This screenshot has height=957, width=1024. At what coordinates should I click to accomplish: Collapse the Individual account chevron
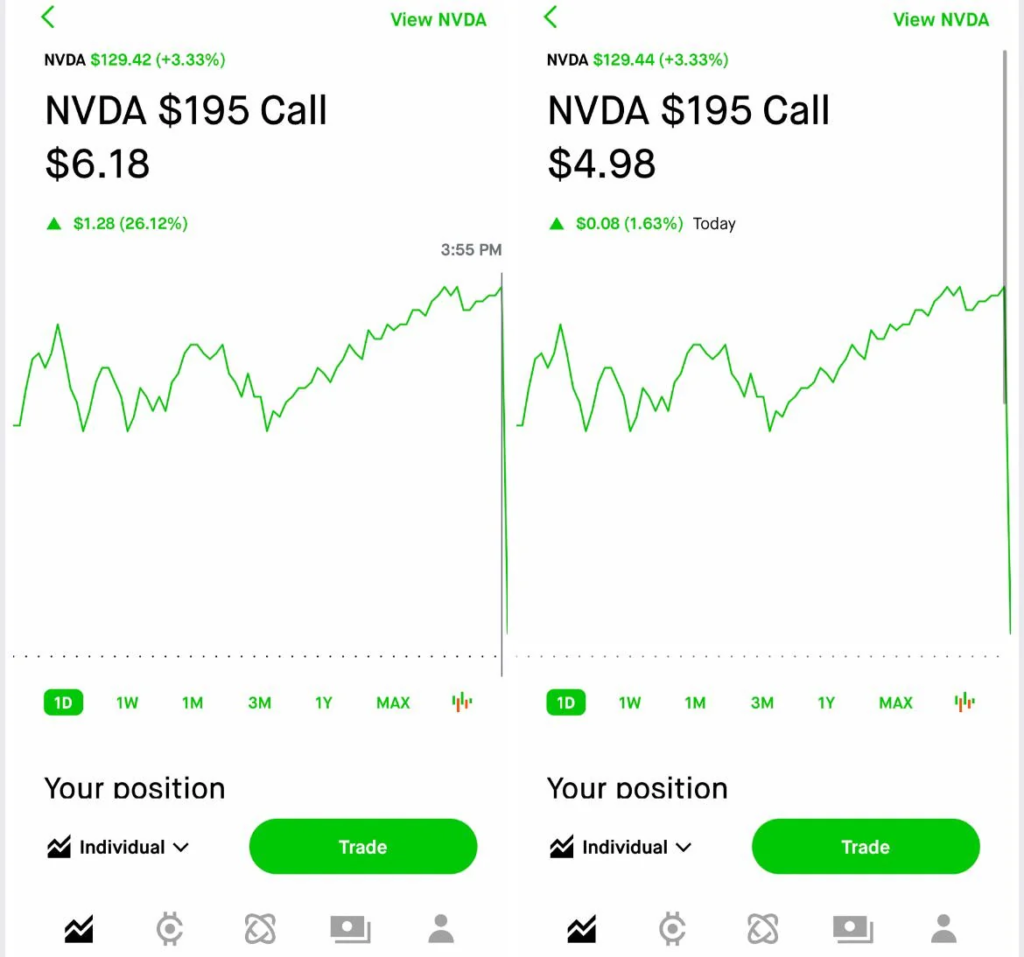tap(183, 848)
